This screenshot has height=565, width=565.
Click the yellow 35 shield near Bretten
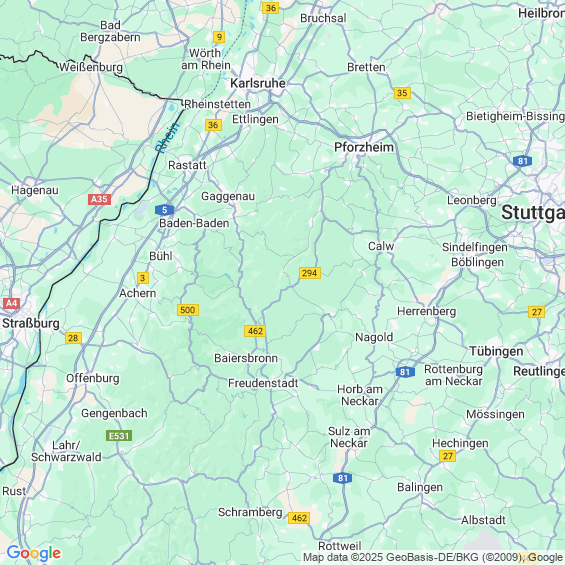(x=402, y=93)
